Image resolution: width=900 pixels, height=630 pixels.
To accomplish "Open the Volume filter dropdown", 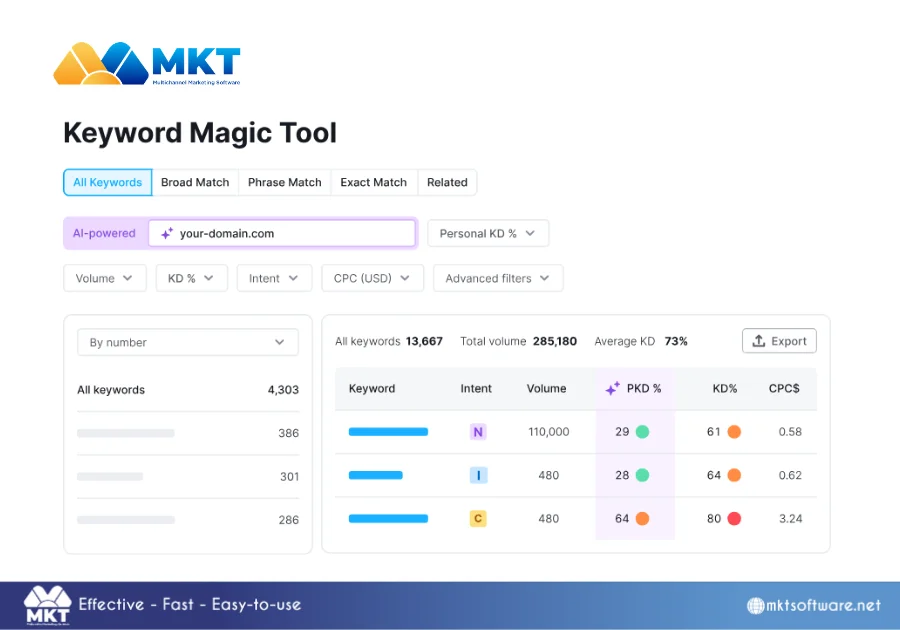I will (105, 278).
